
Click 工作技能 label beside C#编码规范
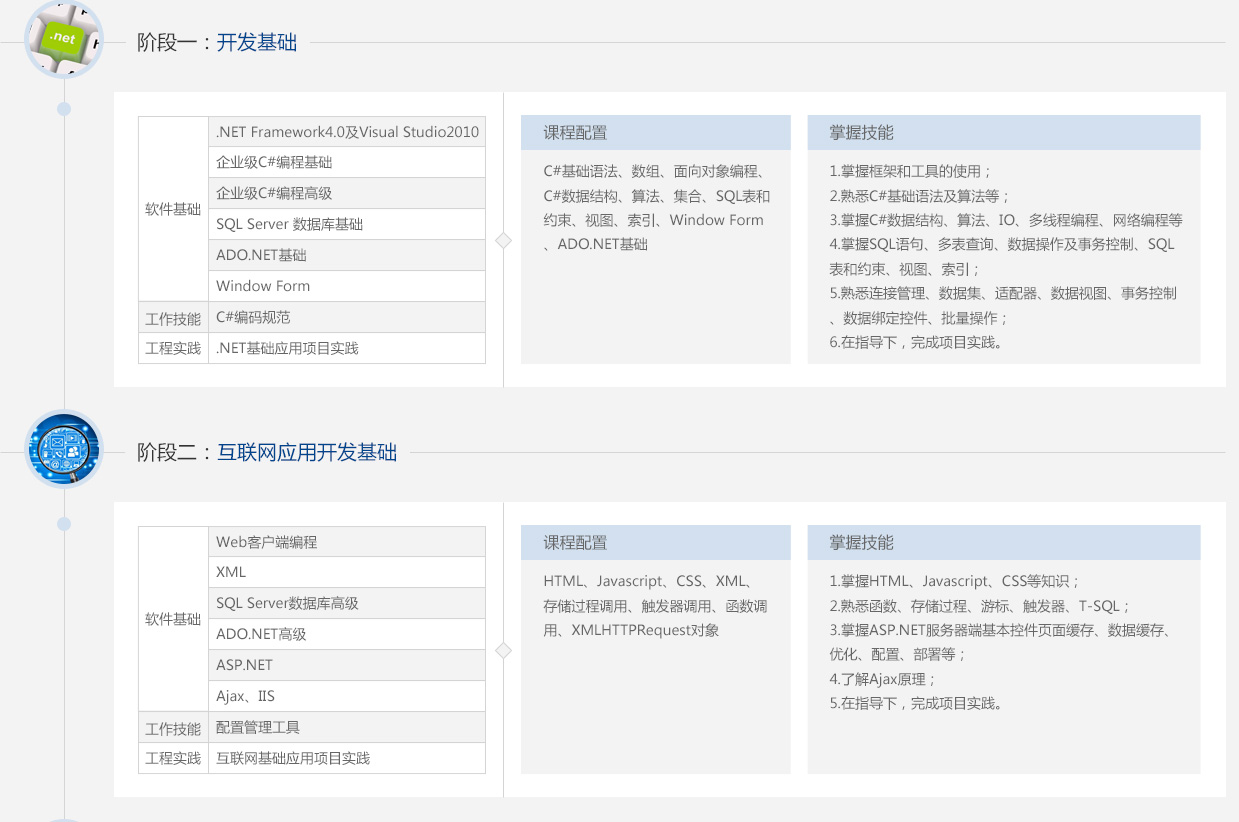tap(173, 319)
